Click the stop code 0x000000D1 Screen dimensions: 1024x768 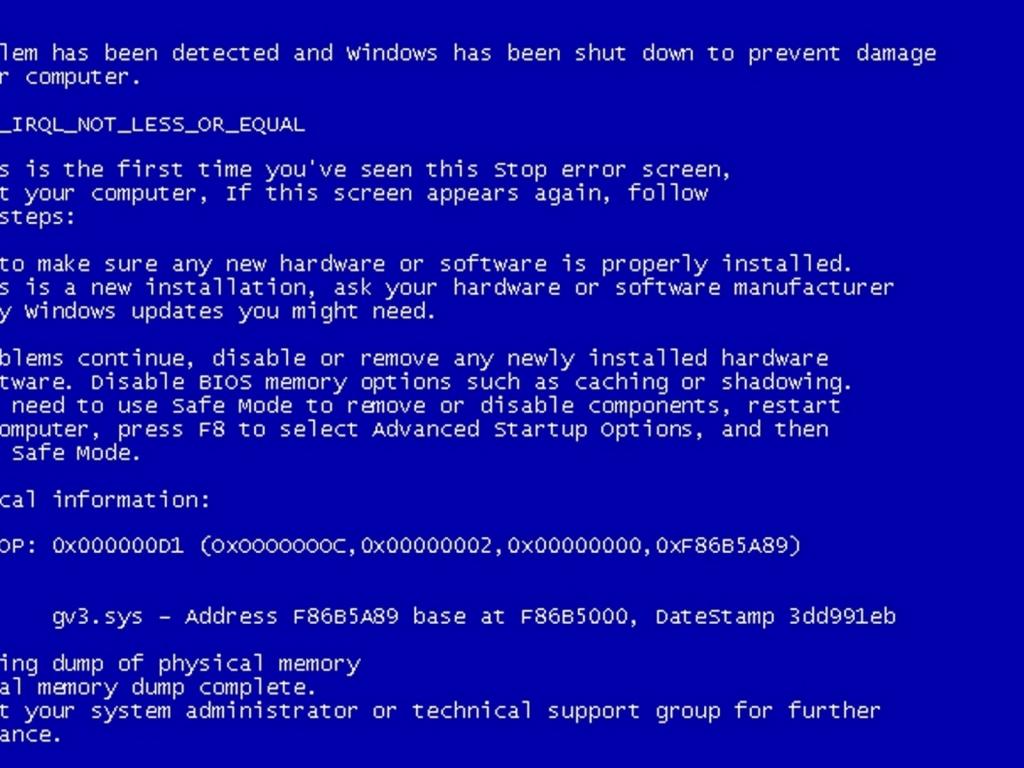coord(118,545)
